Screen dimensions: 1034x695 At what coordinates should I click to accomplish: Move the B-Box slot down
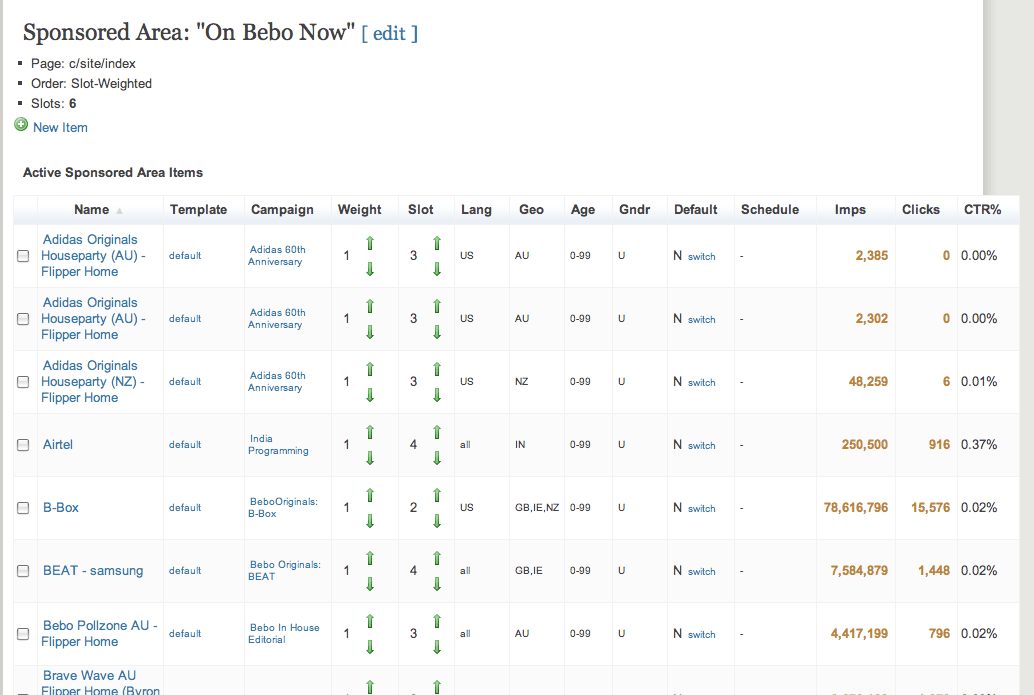437,521
